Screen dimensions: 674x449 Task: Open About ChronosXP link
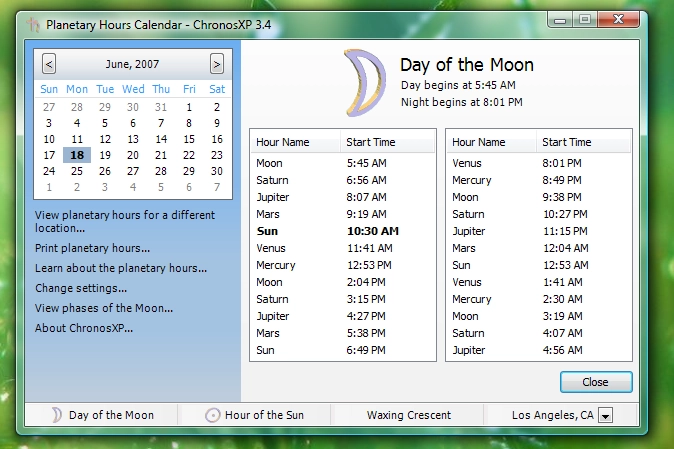pyautogui.click(x=84, y=328)
